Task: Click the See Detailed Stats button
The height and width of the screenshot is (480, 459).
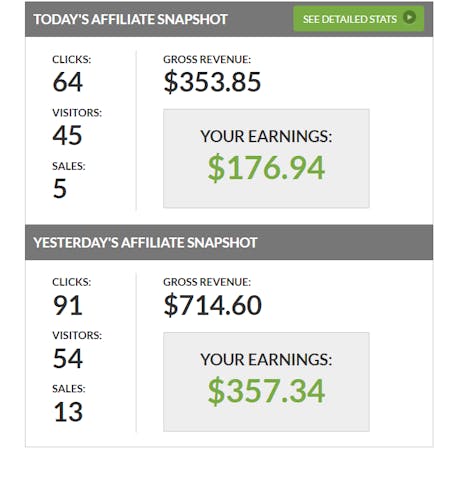Action: (358, 19)
